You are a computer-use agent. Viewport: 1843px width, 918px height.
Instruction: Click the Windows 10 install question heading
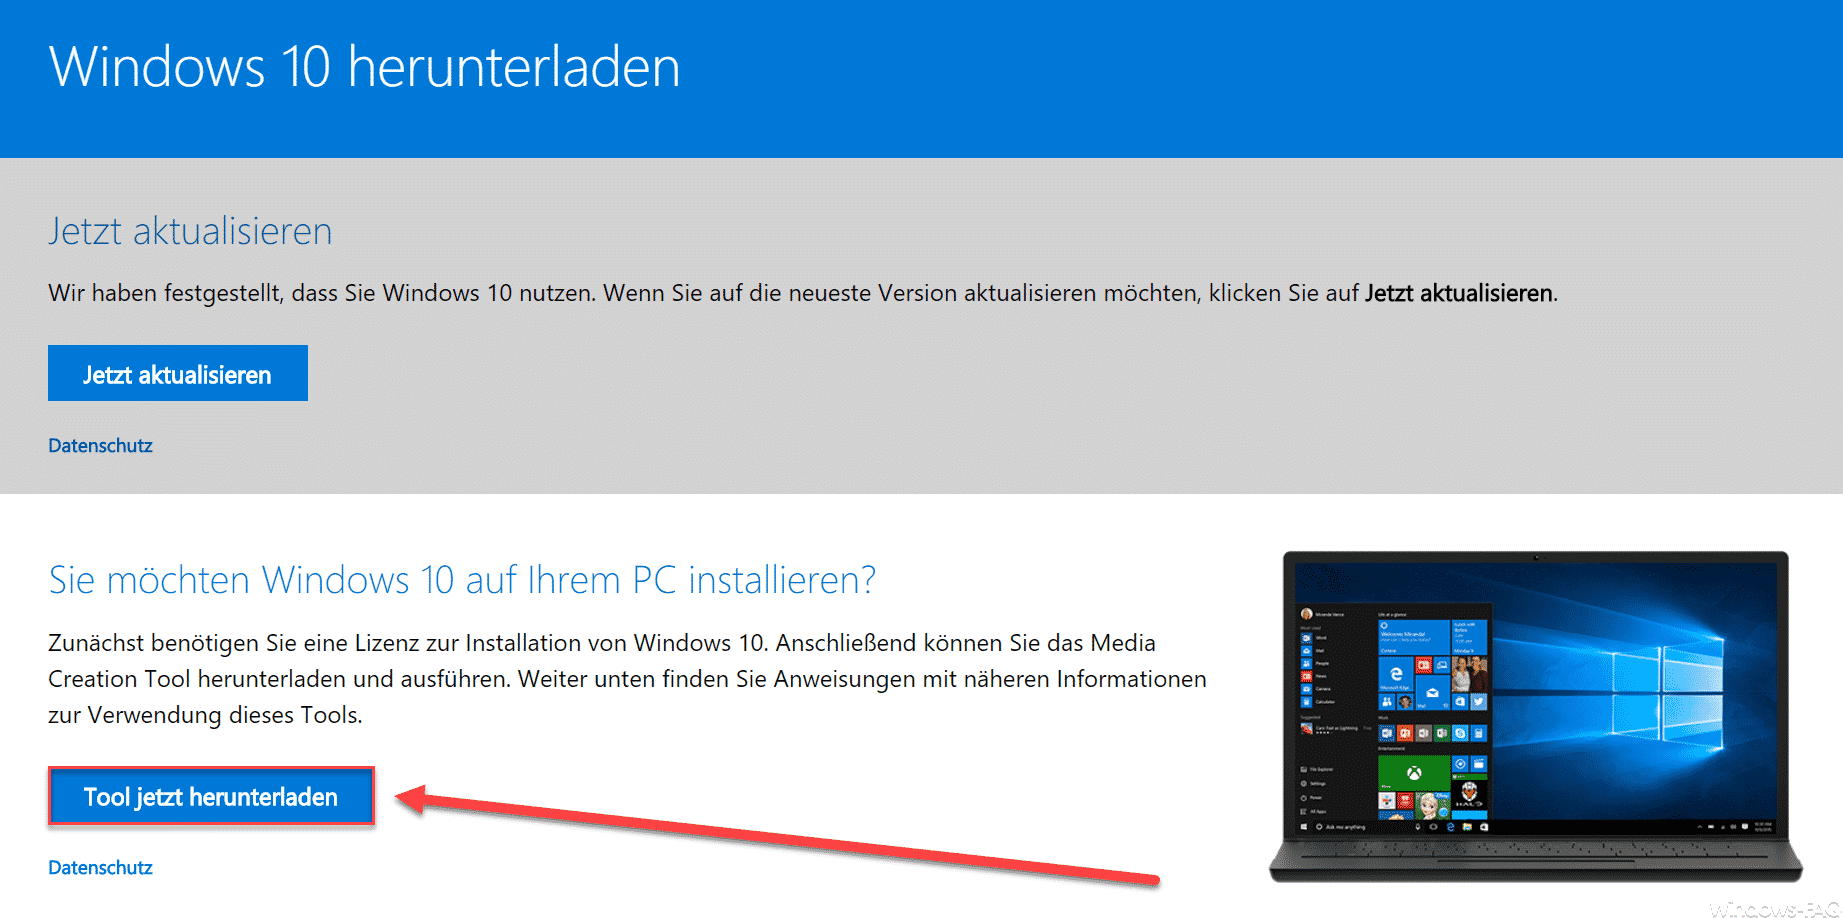tap(462, 580)
